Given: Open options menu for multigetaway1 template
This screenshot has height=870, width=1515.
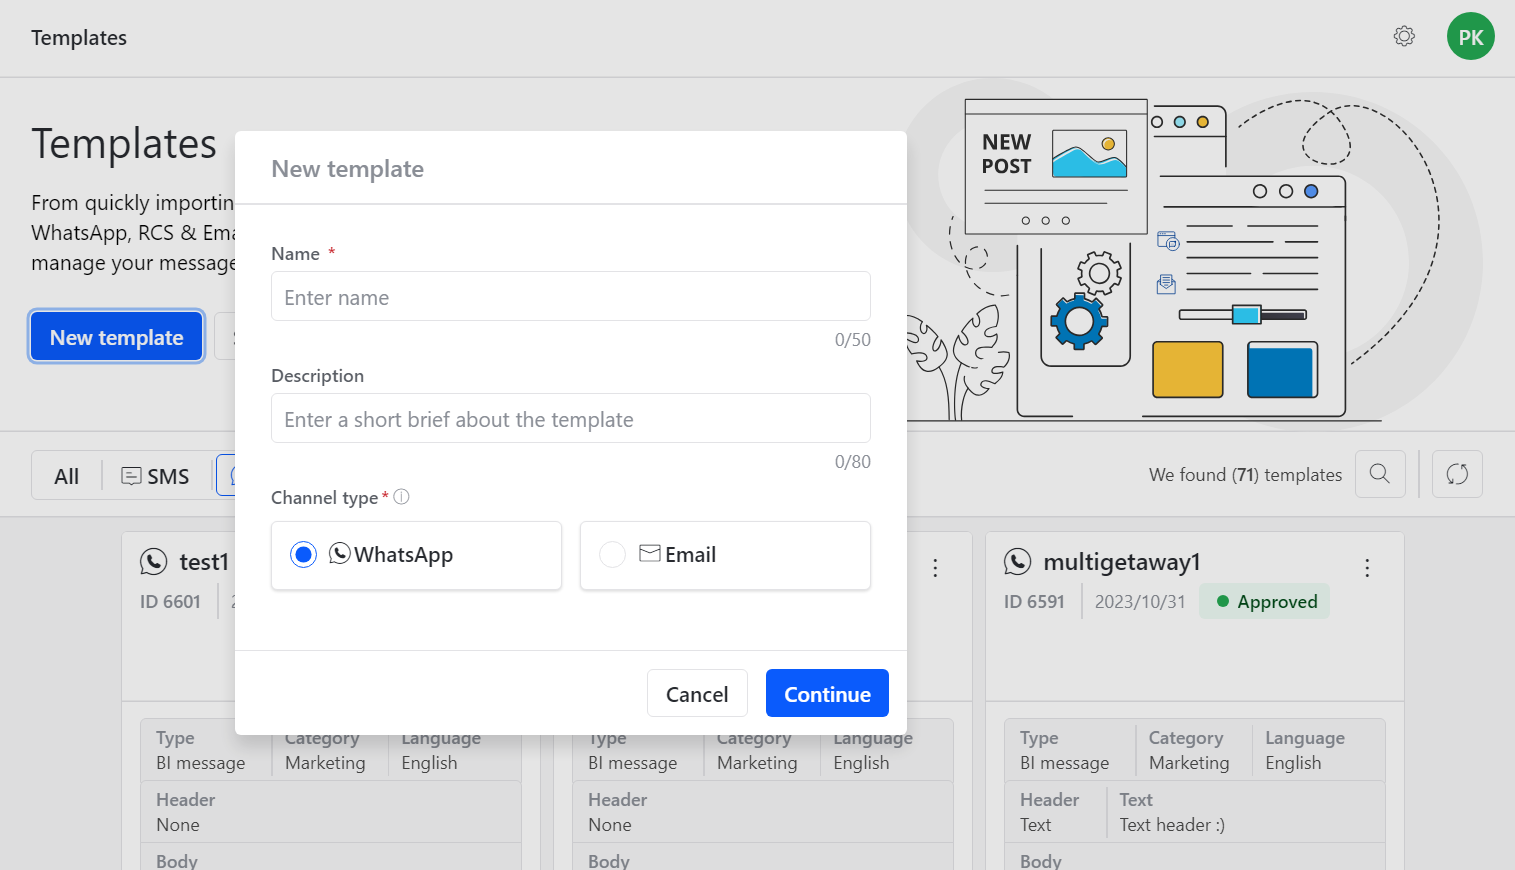Looking at the screenshot, I should [1367, 568].
